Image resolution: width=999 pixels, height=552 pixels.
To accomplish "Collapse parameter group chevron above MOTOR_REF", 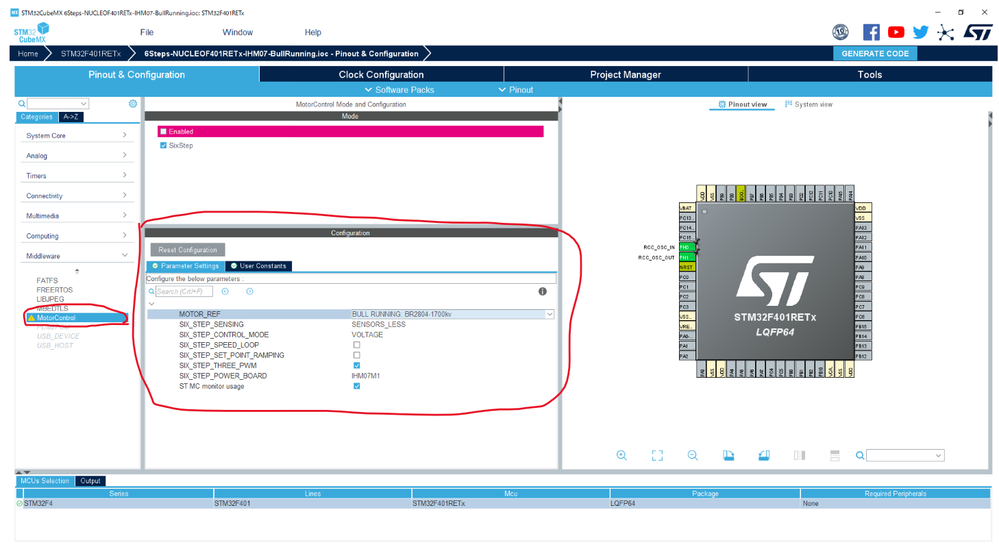I will click(x=151, y=304).
